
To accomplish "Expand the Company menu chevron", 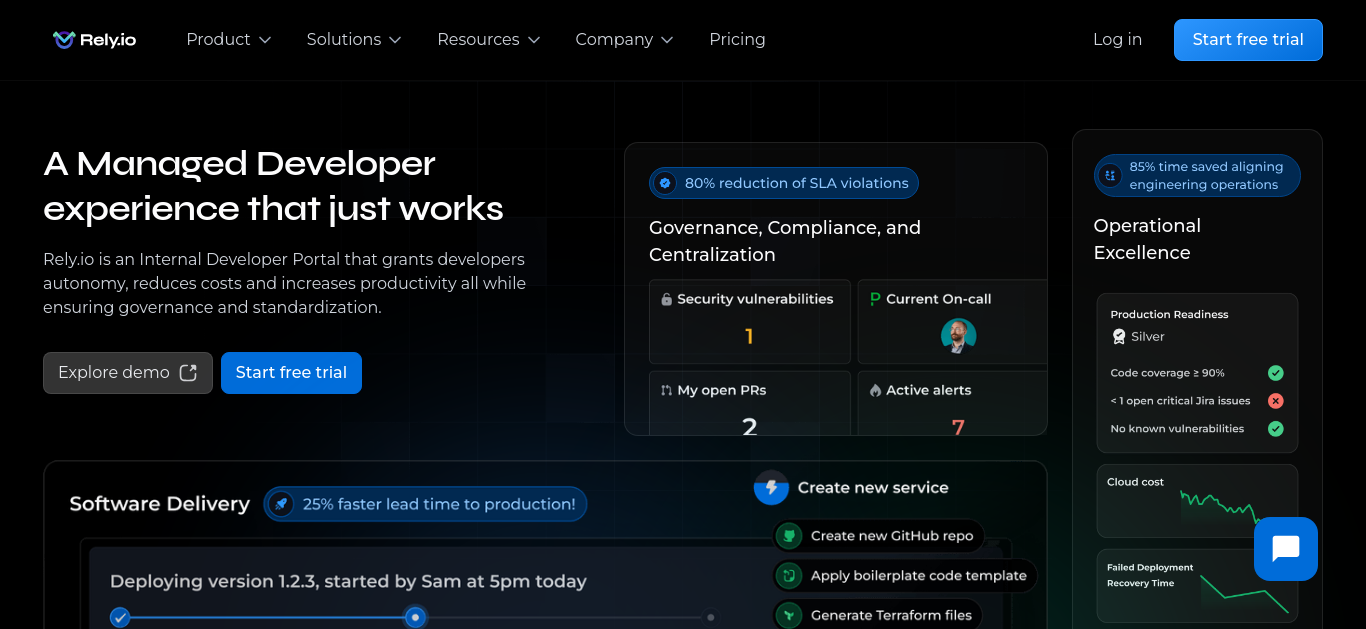I will point(667,40).
